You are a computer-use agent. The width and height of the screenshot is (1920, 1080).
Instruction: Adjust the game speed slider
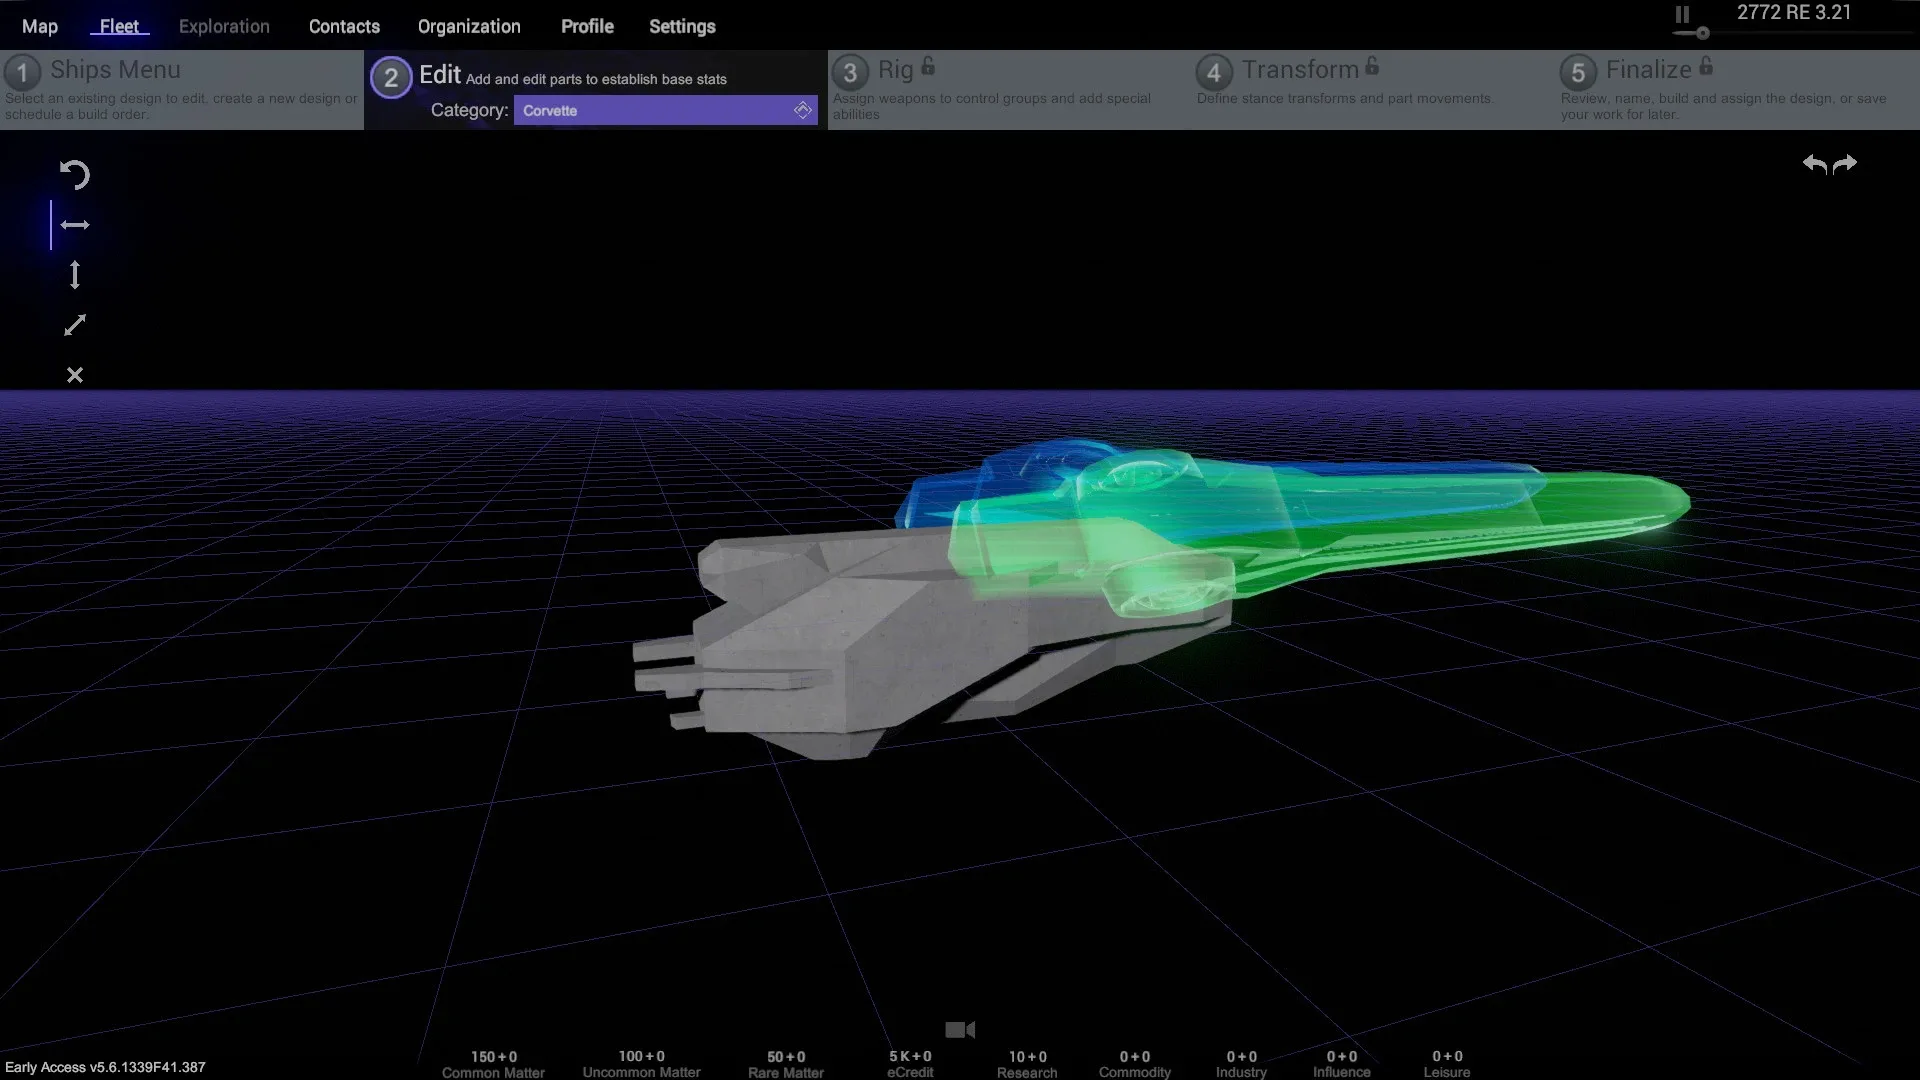pos(1702,33)
